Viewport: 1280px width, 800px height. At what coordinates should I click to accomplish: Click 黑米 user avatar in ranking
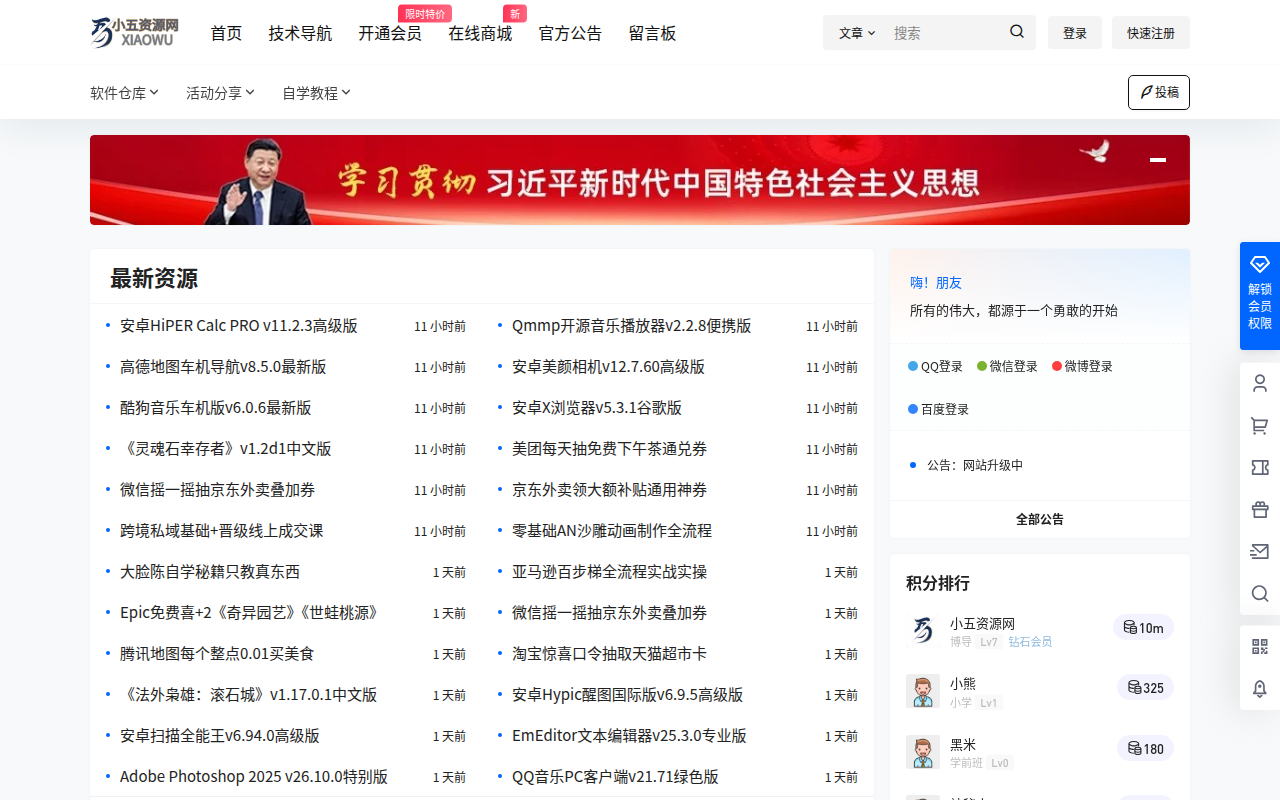pyautogui.click(x=922, y=752)
